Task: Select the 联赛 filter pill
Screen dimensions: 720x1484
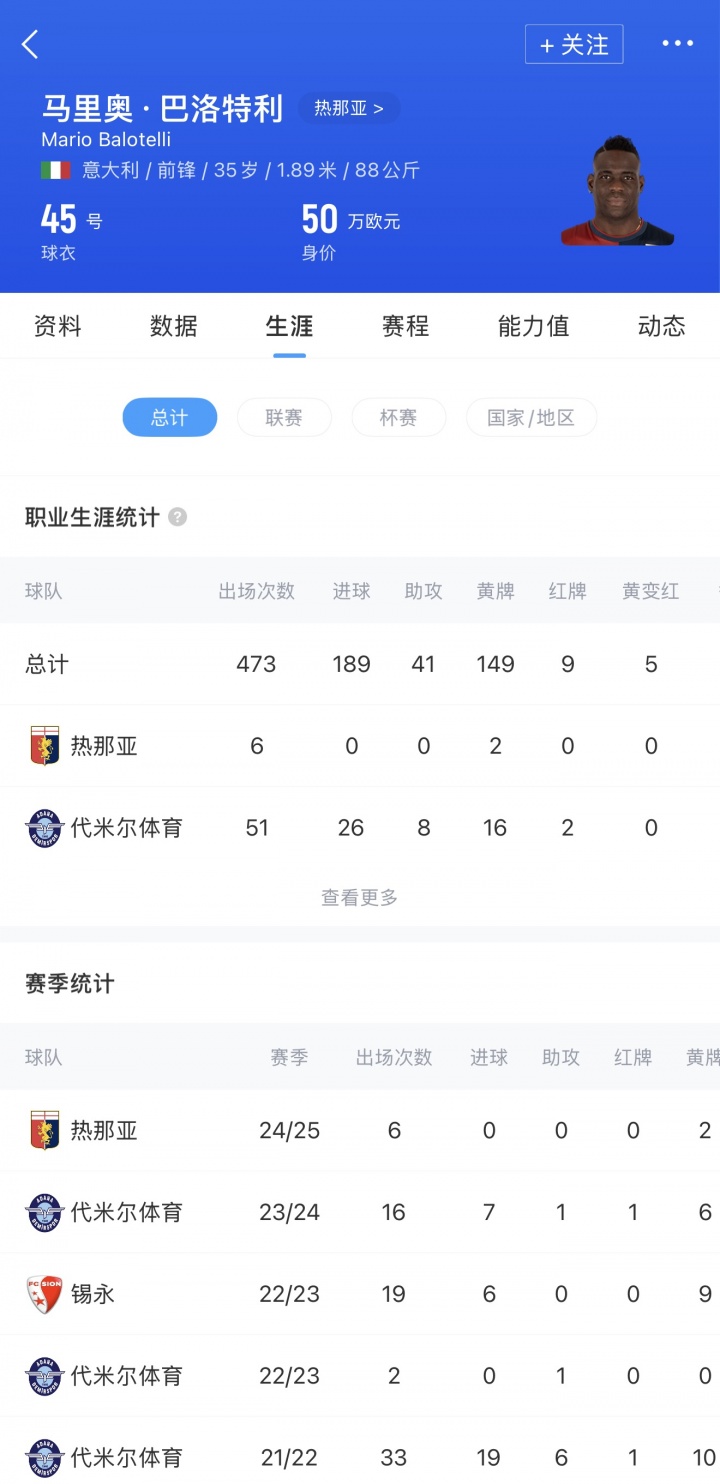Action: click(x=284, y=417)
